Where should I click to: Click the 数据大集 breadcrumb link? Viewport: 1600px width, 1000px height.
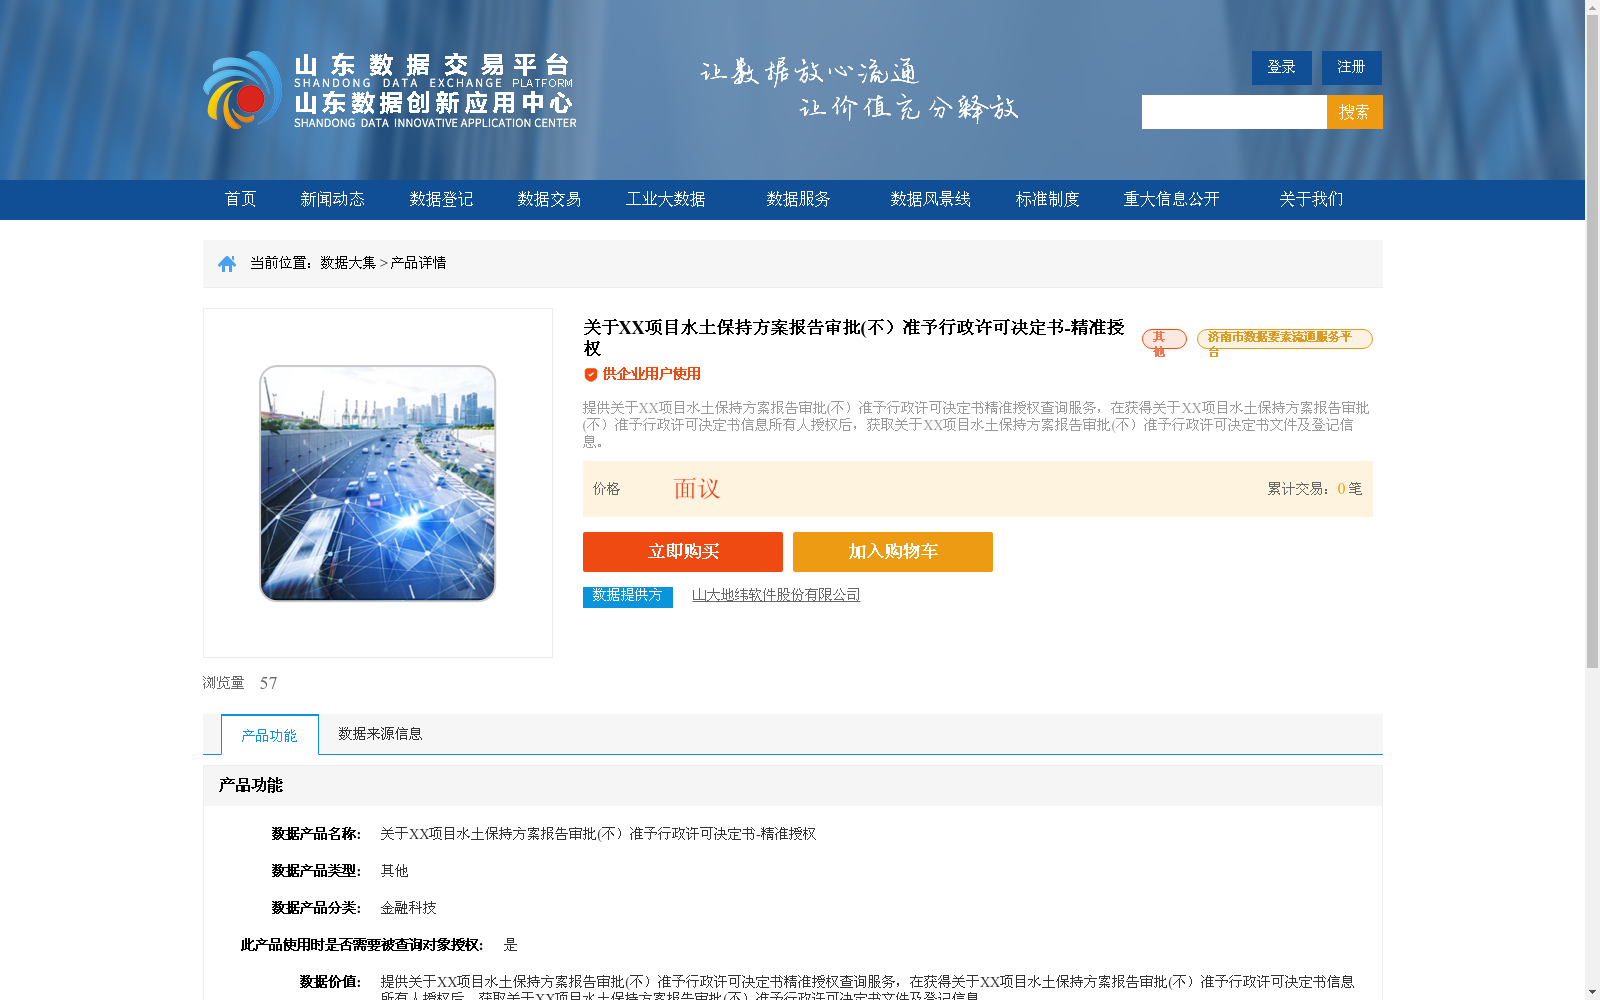(x=346, y=262)
